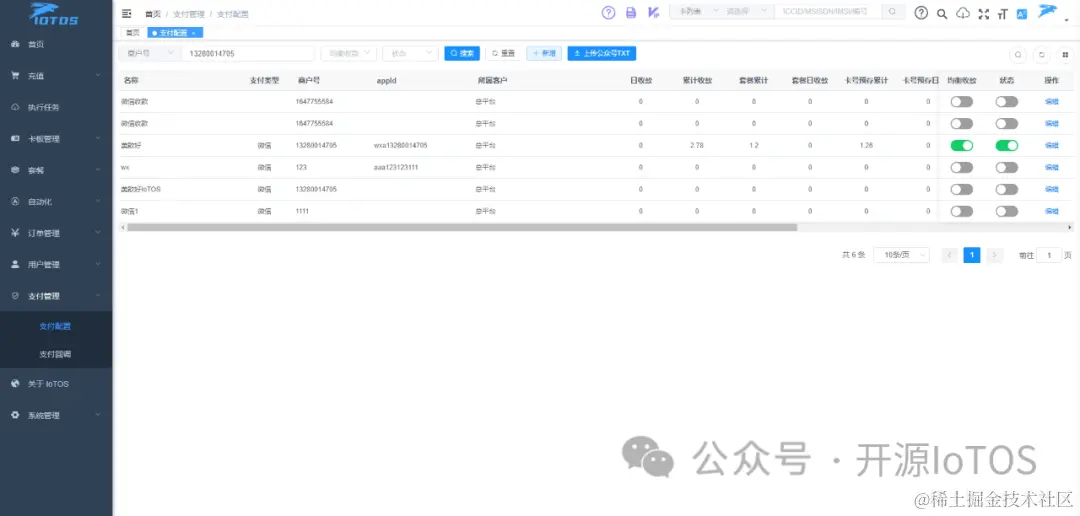Screen dimensions: 1080x516
Task: Expand the 订单管理 sidebar menu
Action: [55, 233]
